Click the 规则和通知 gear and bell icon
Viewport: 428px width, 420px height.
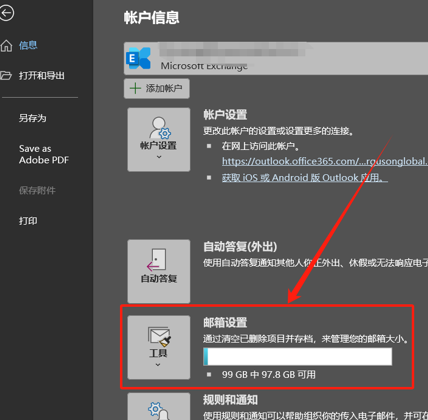click(159, 411)
